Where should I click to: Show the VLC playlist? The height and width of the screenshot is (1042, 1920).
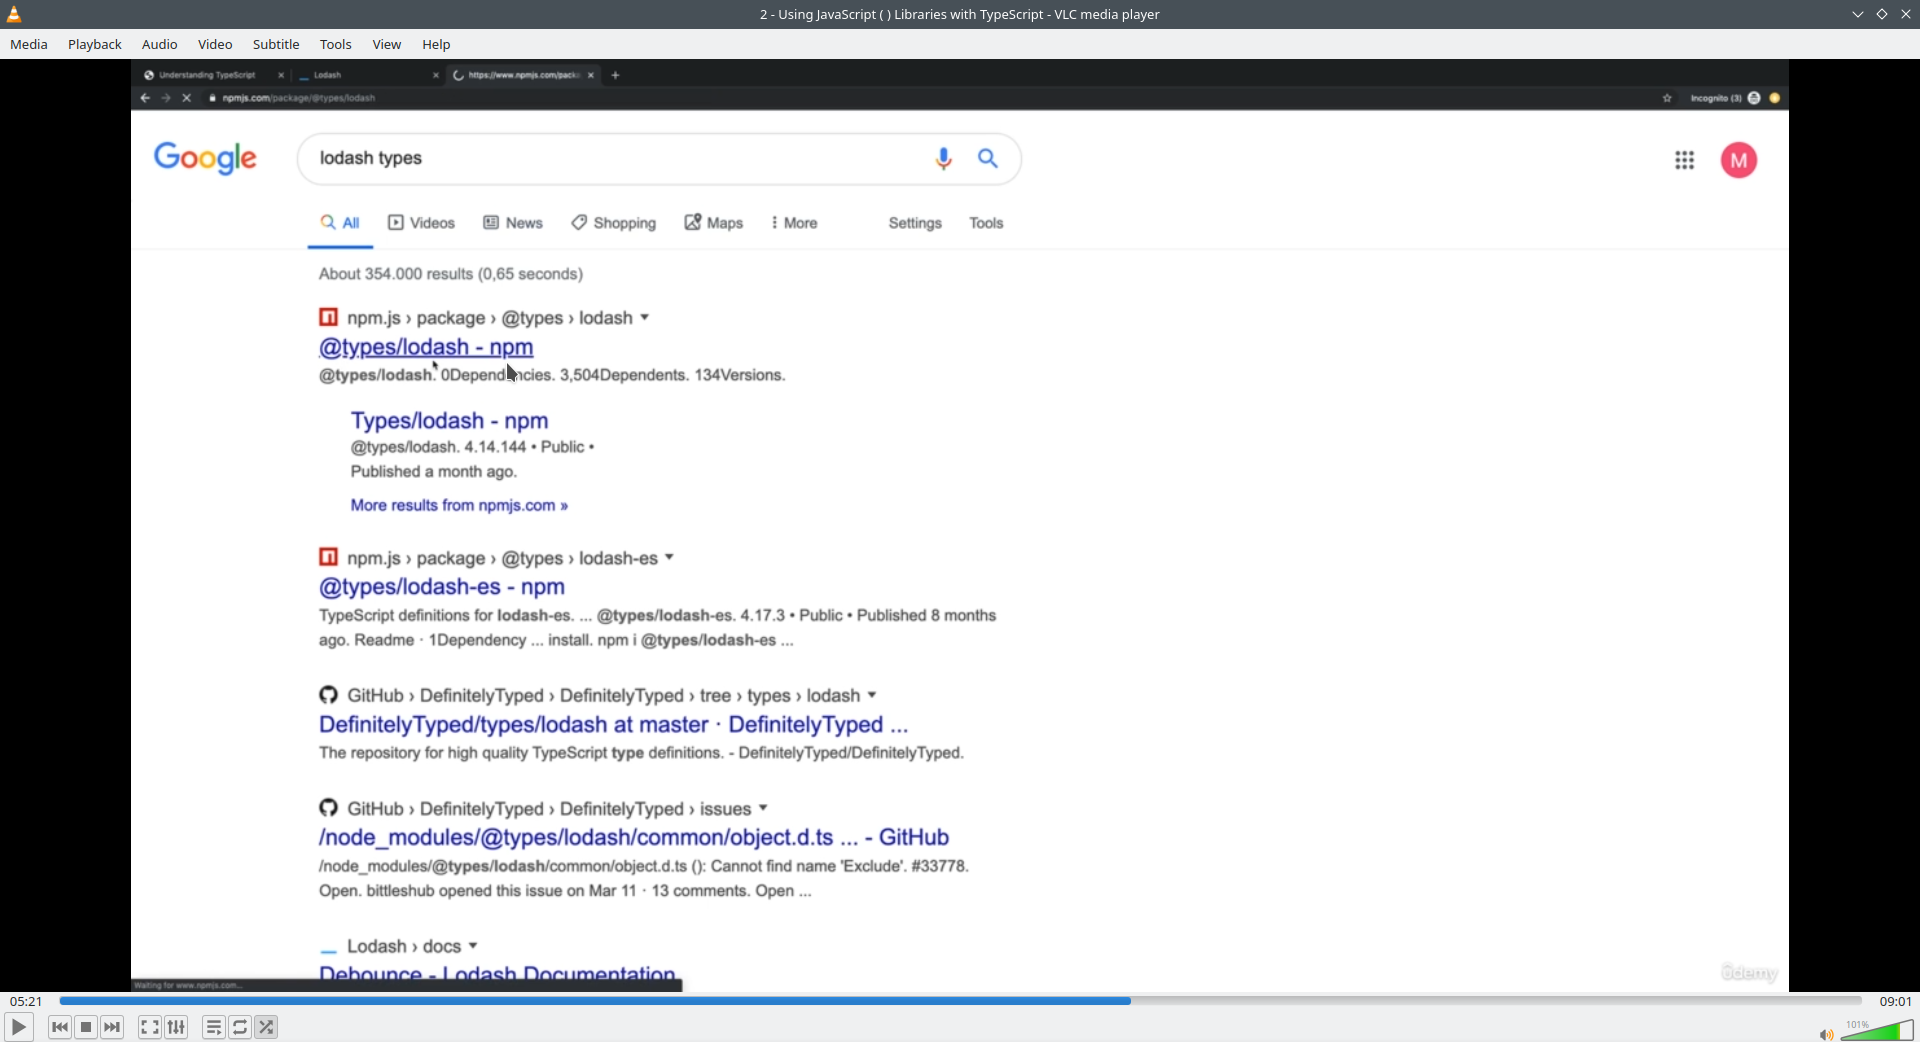click(214, 1027)
